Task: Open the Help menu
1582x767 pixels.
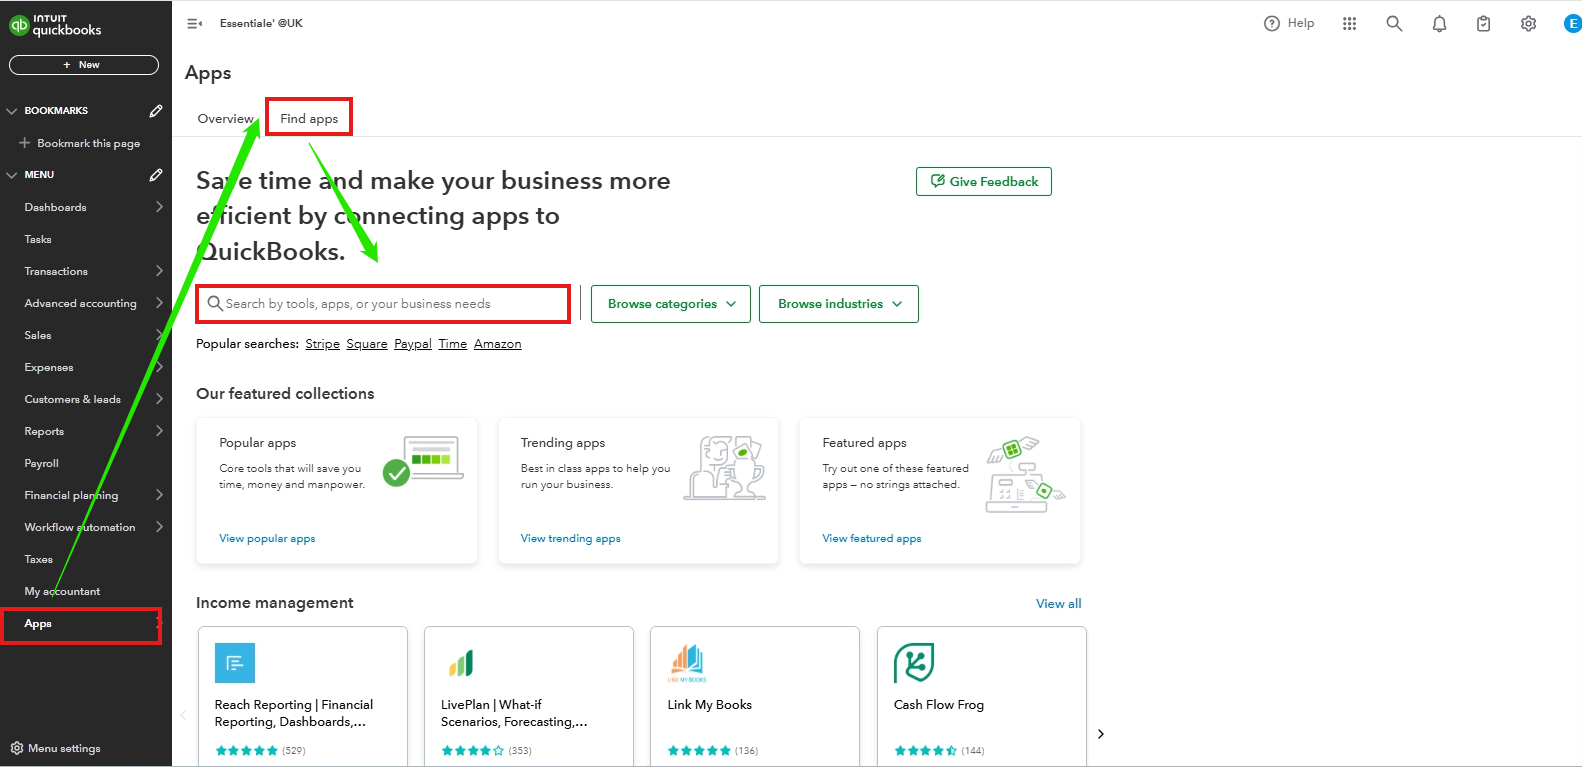Action: pyautogui.click(x=1289, y=23)
